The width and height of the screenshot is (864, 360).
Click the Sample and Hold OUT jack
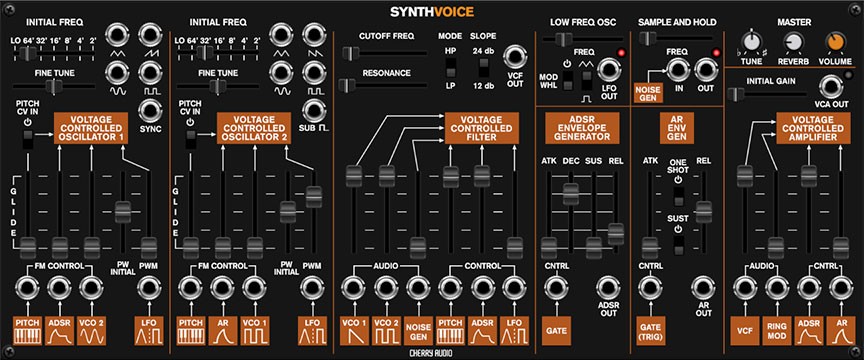[x=705, y=69]
